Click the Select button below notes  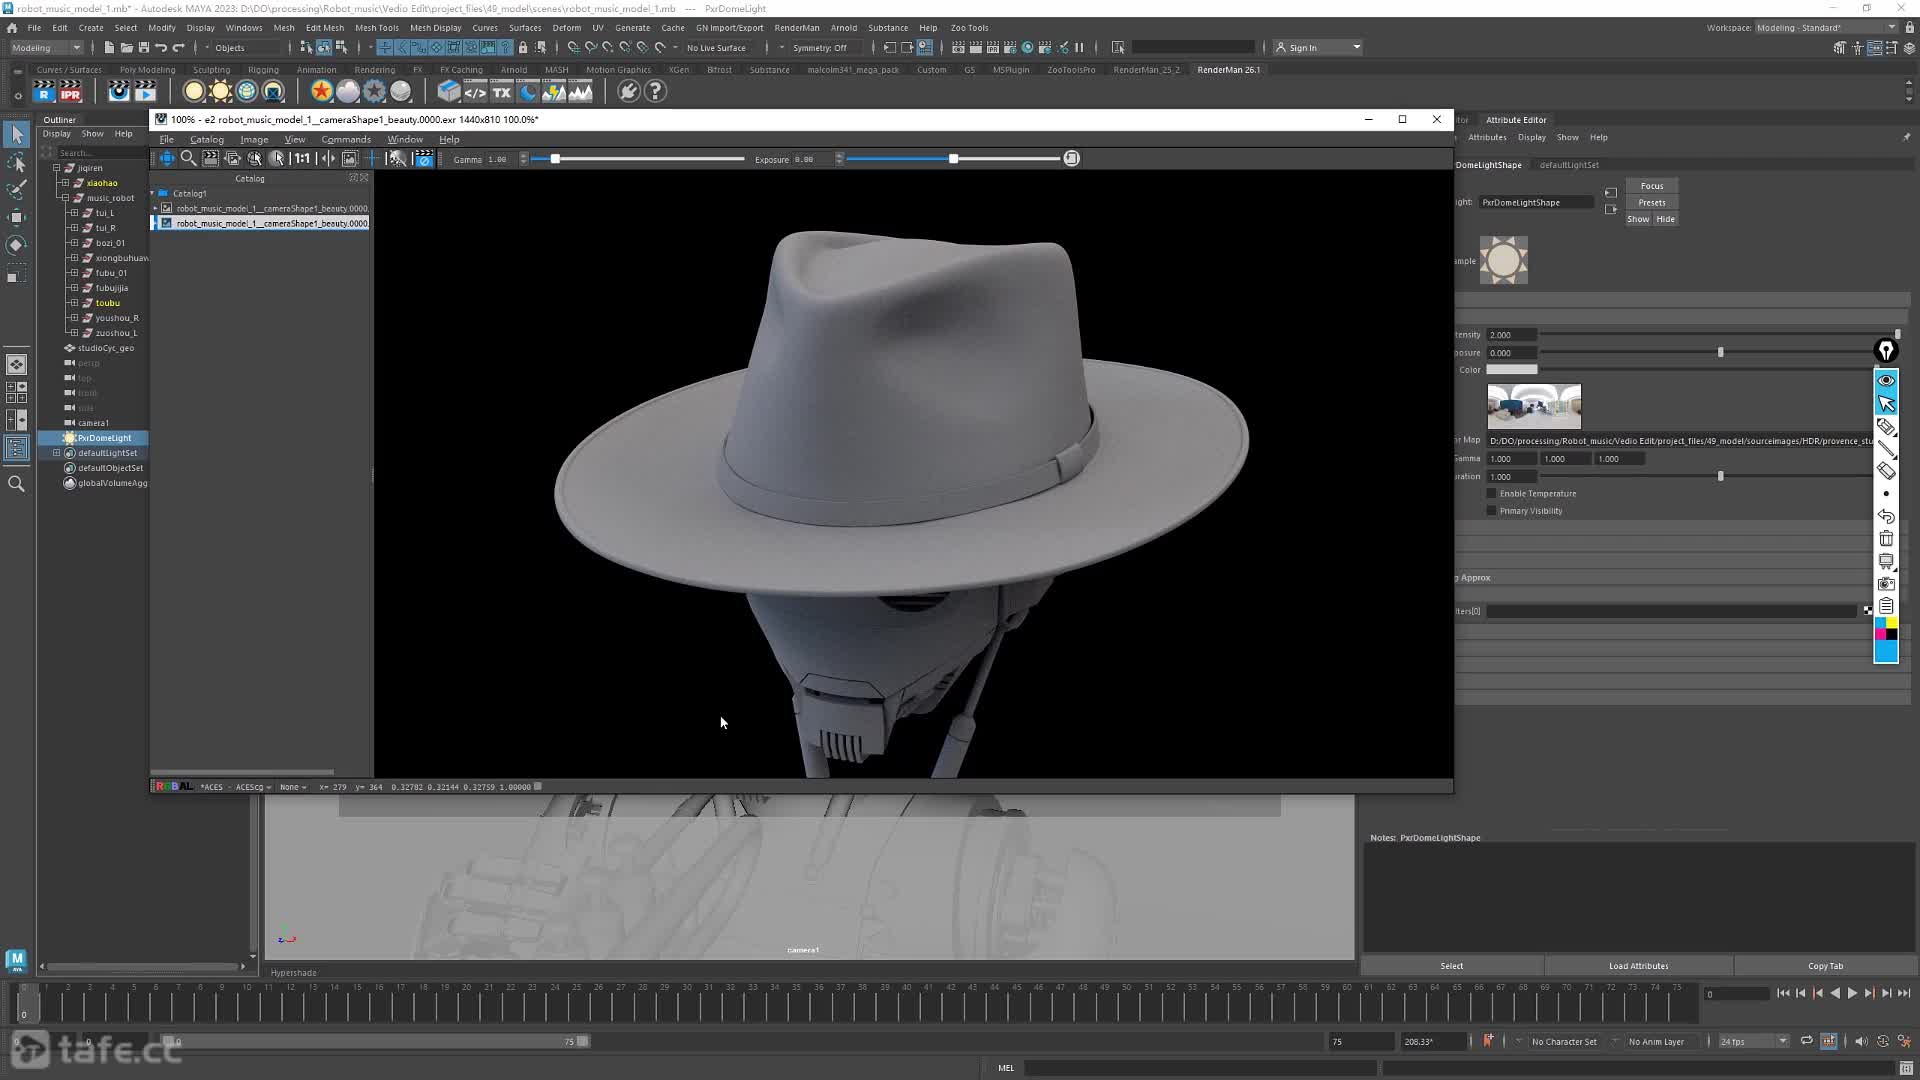pyautogui.click(x=1452, y=966)
